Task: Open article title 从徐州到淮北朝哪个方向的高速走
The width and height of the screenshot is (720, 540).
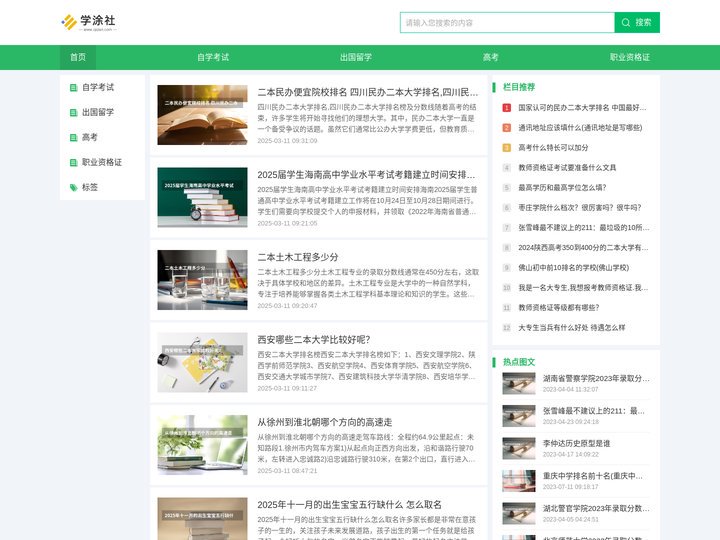Action: point(325,422)
